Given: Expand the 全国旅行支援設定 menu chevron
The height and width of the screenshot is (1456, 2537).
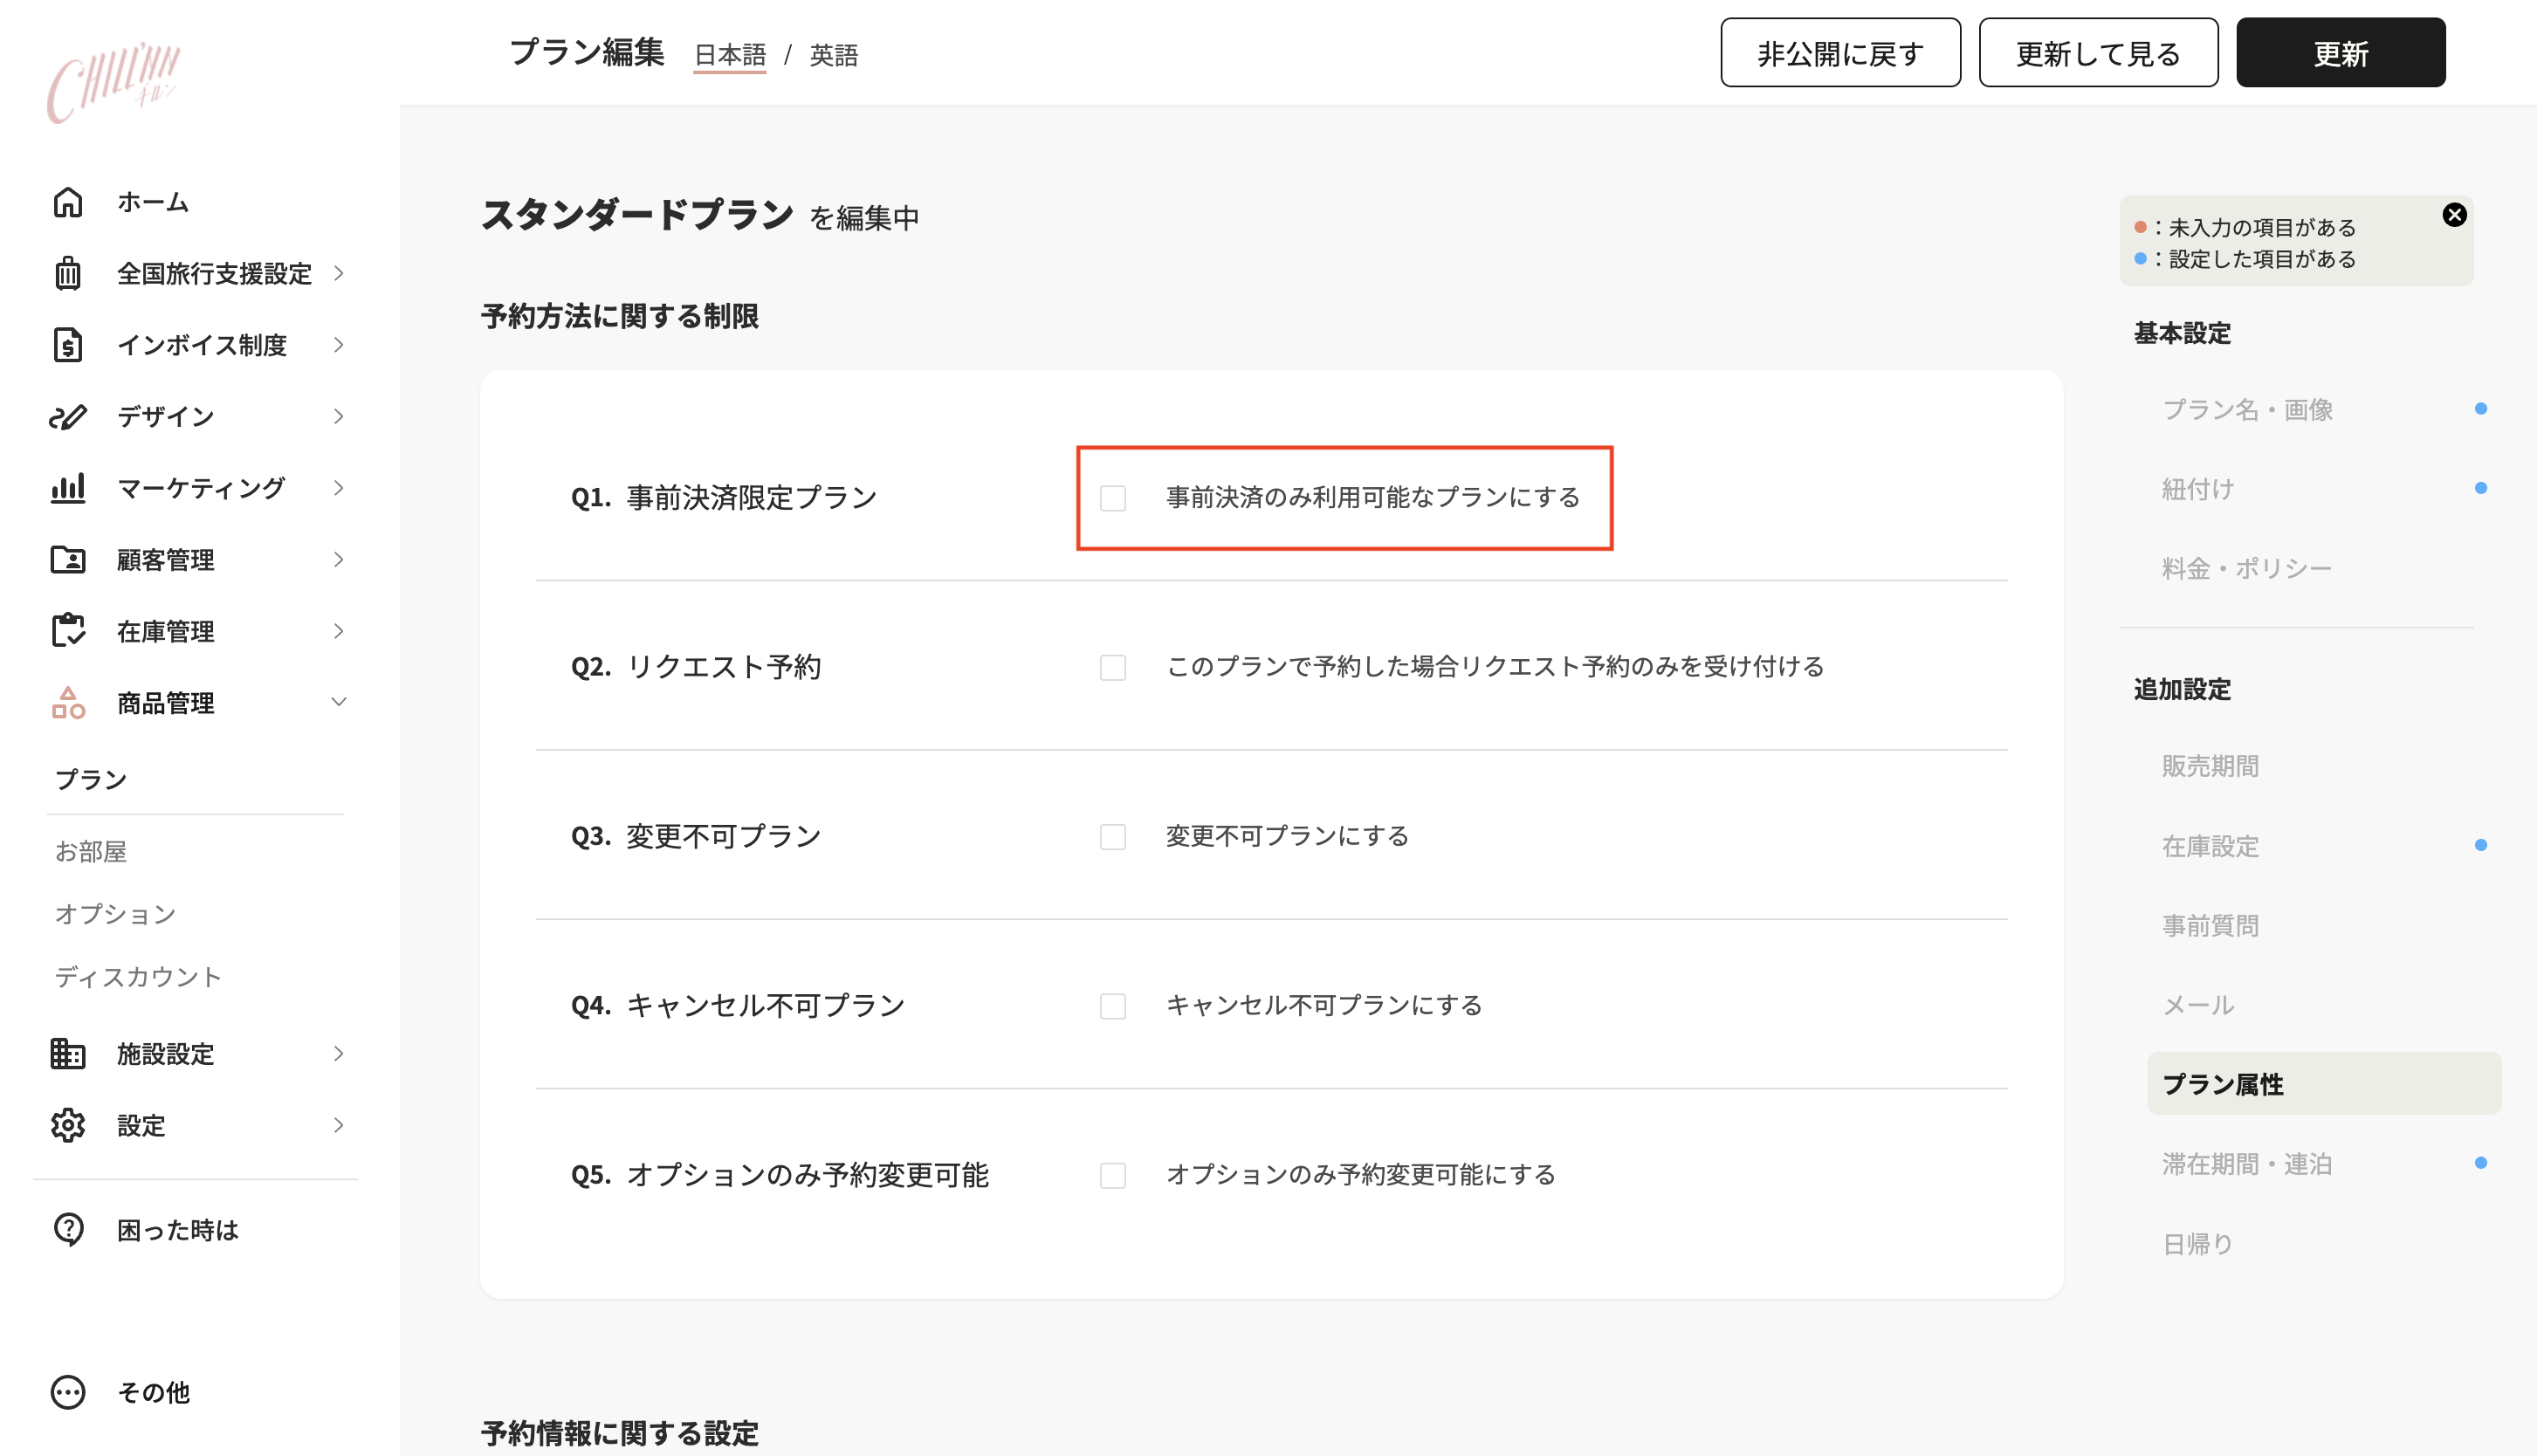Looking at the screenshot, I should coord(339,272).
